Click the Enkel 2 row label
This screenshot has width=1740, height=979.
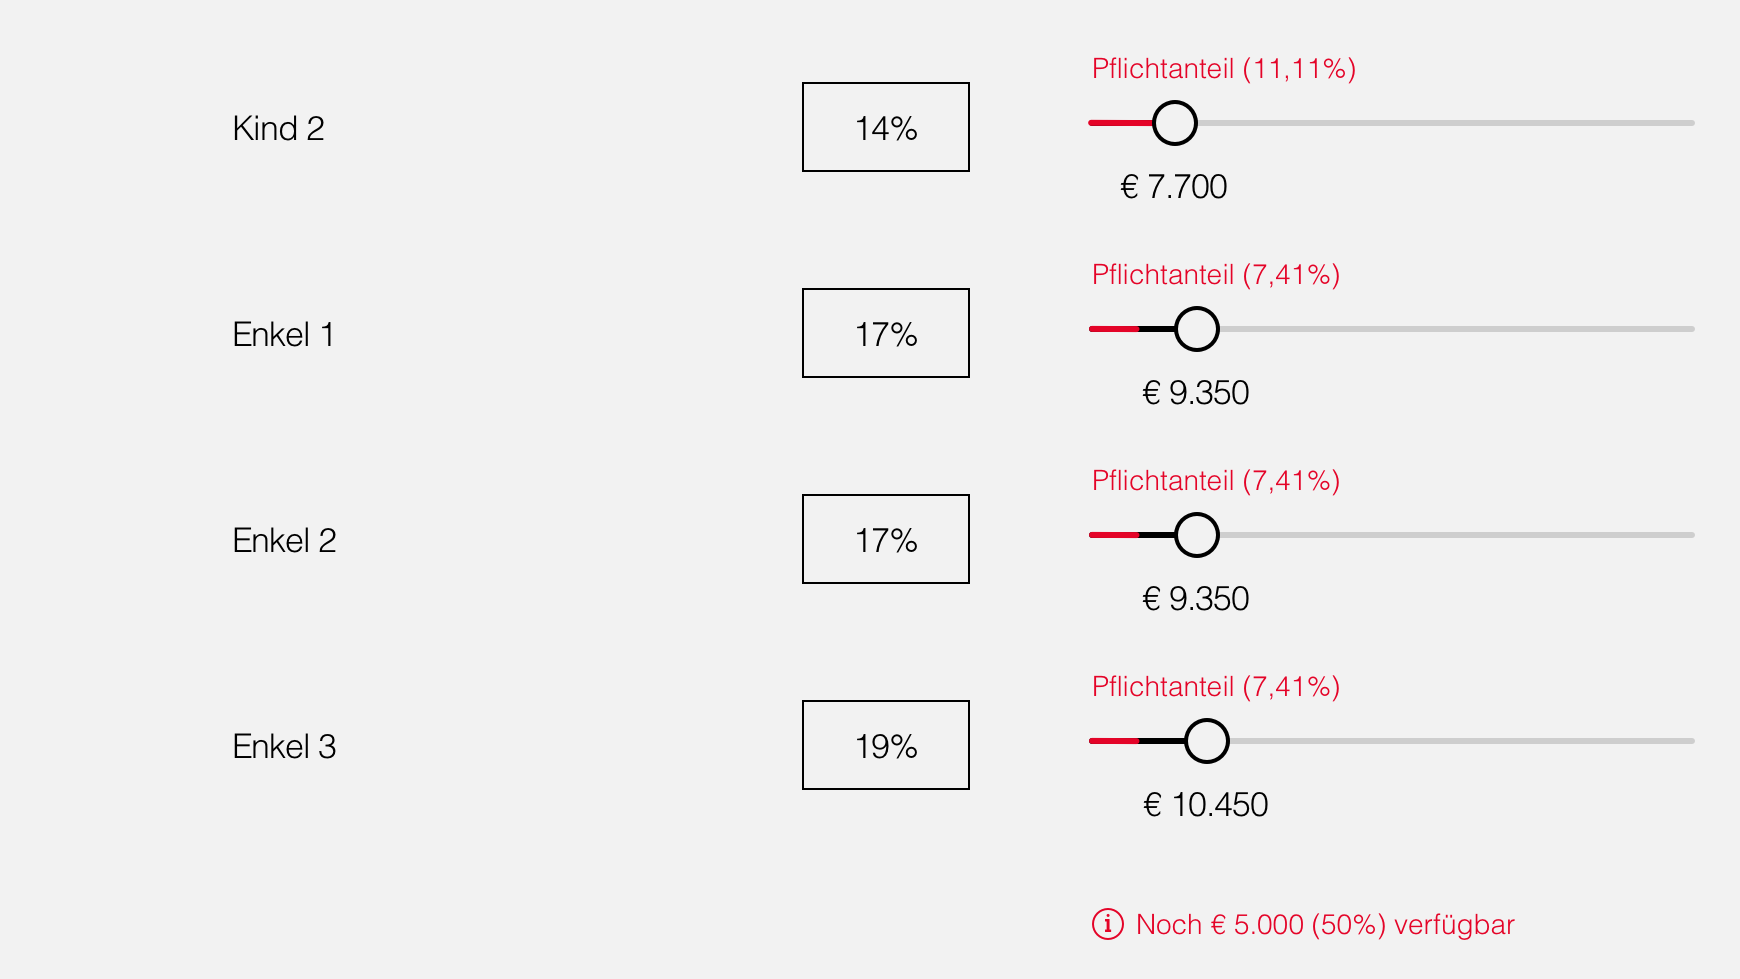(284, 540)
